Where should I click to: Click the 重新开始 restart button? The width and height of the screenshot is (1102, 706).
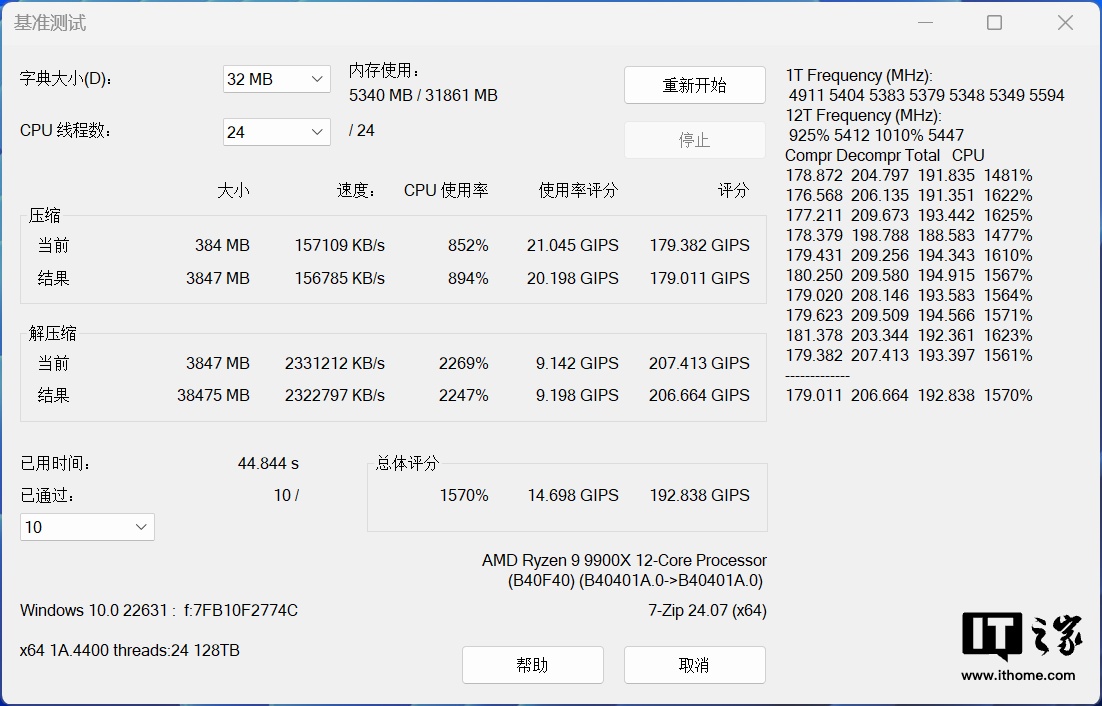point(694,86)
